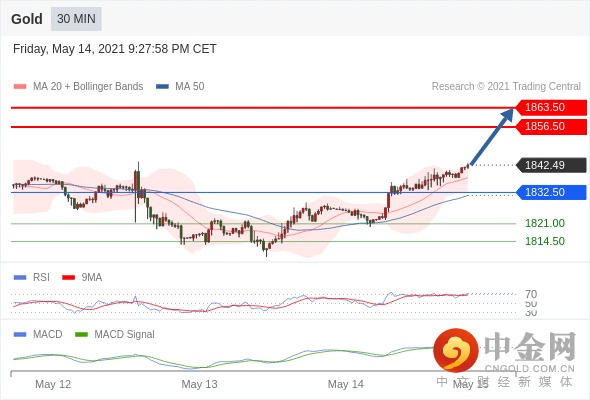Screen dimensions: 590x400
Task: Toggle the MACD Signal legend entry
Action: [x=115, y=334]
